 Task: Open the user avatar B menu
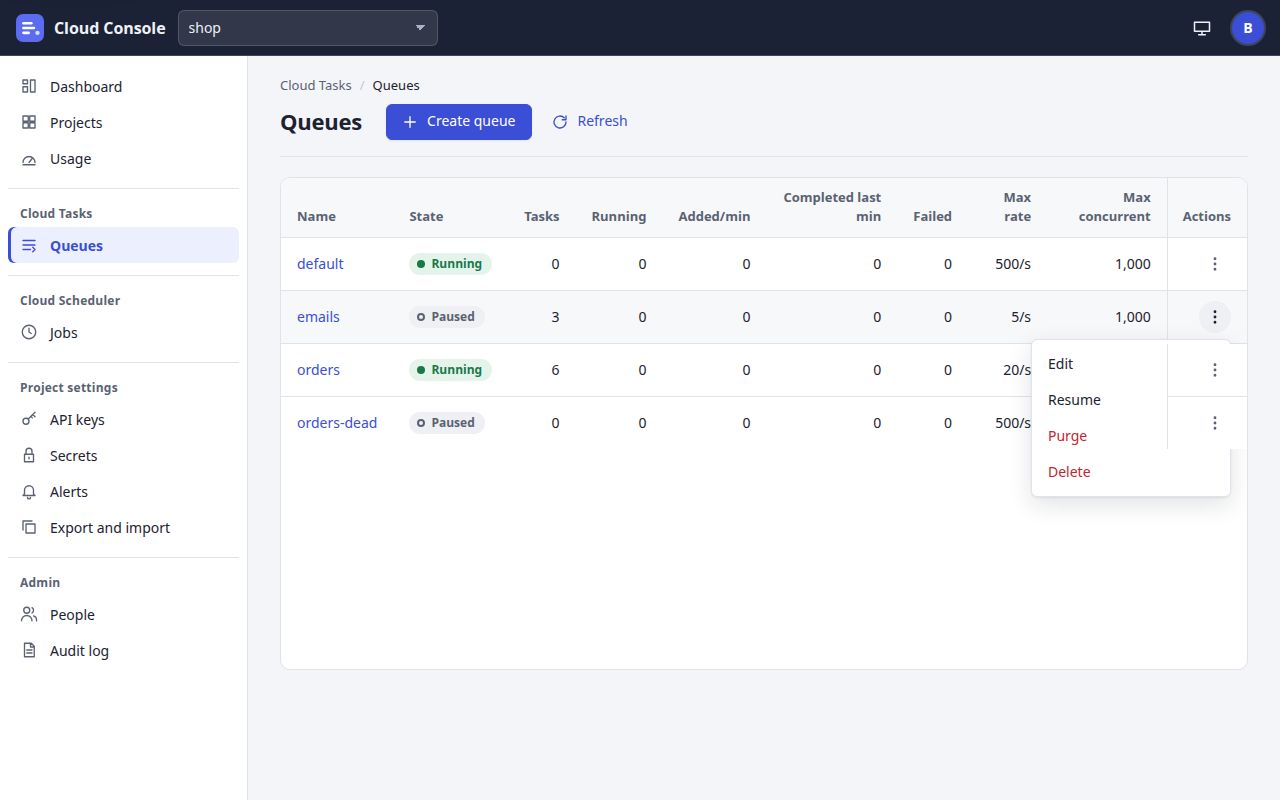pyautogui.click(x=1248, y=28)
